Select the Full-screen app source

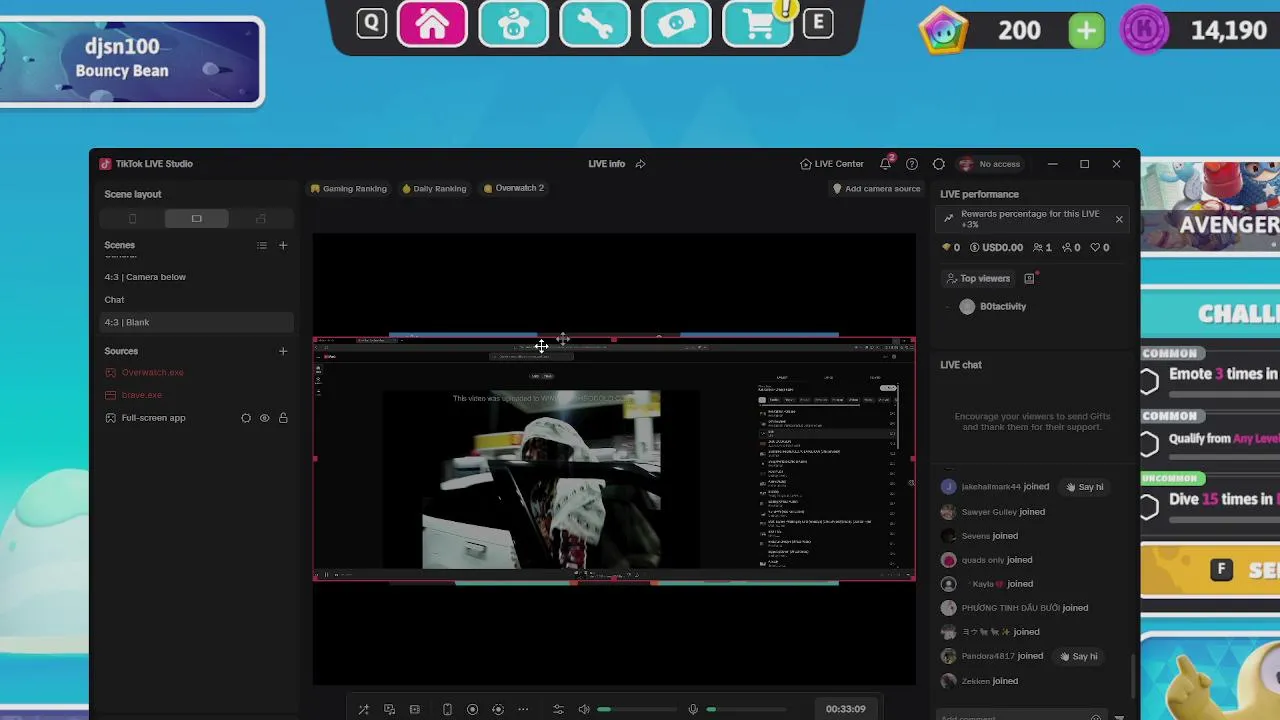coord(153,418)
